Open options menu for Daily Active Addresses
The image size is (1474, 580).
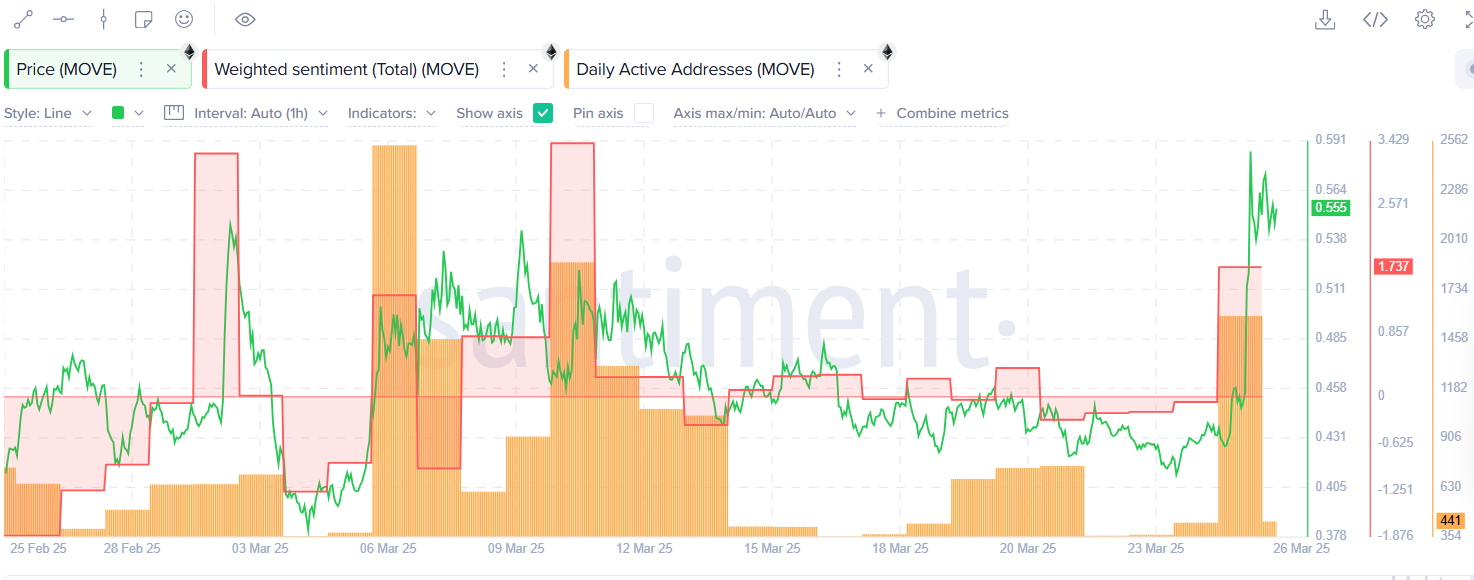[839, 69]
